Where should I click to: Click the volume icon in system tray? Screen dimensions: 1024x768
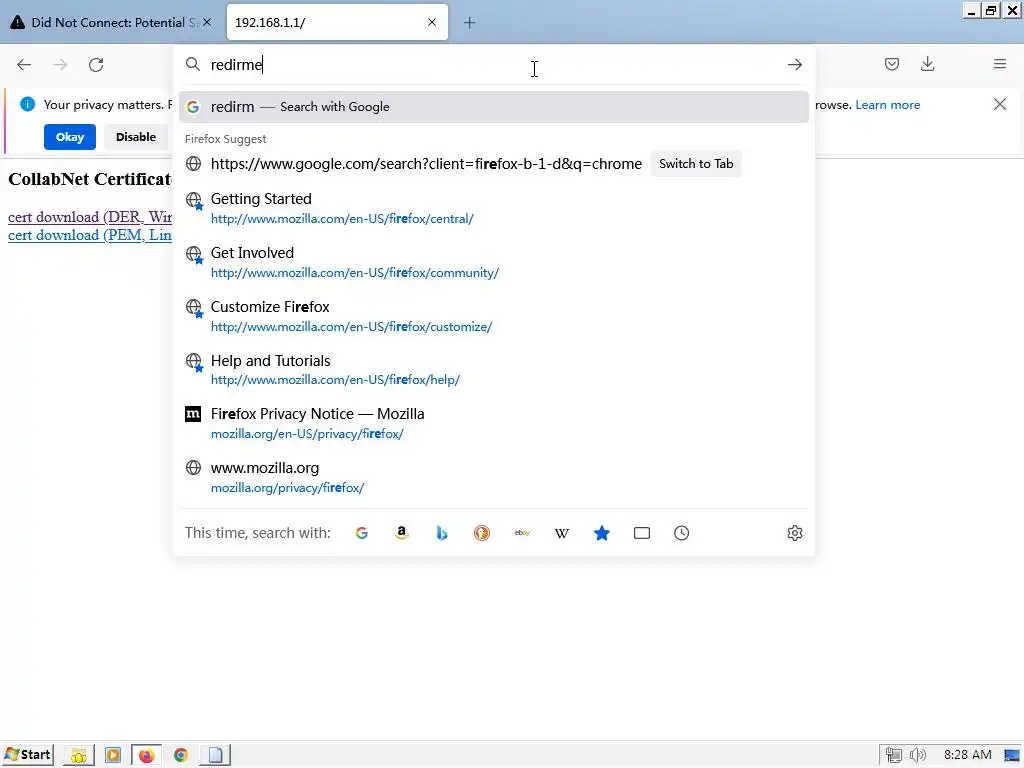point(918,756)
